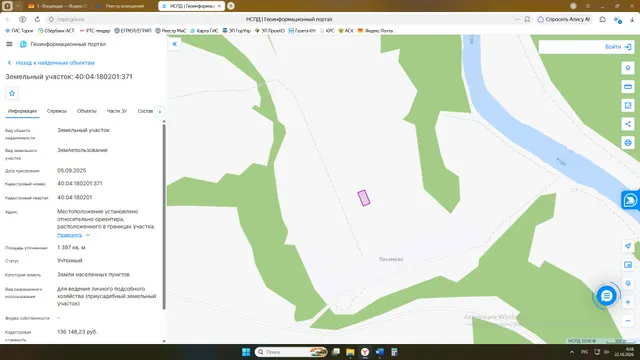Viewport: 640px width, 360px height.
Task: Click the info panel vertical scrollbar
Action: 164,216
